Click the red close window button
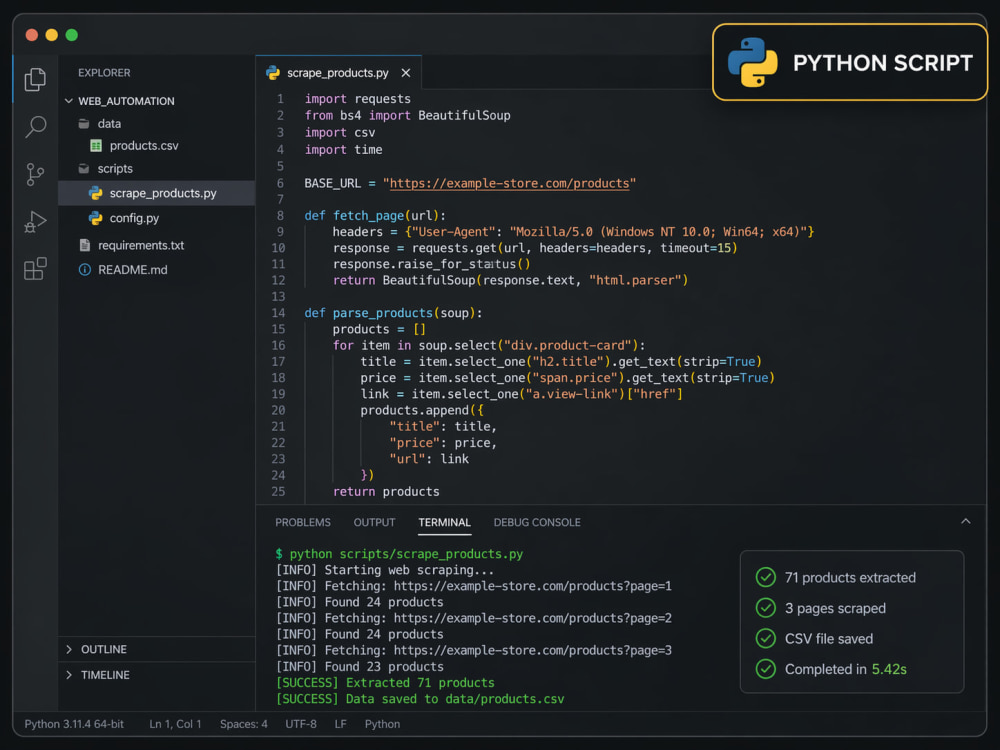This screenshot has width=1000, height=750. [31, 35]
